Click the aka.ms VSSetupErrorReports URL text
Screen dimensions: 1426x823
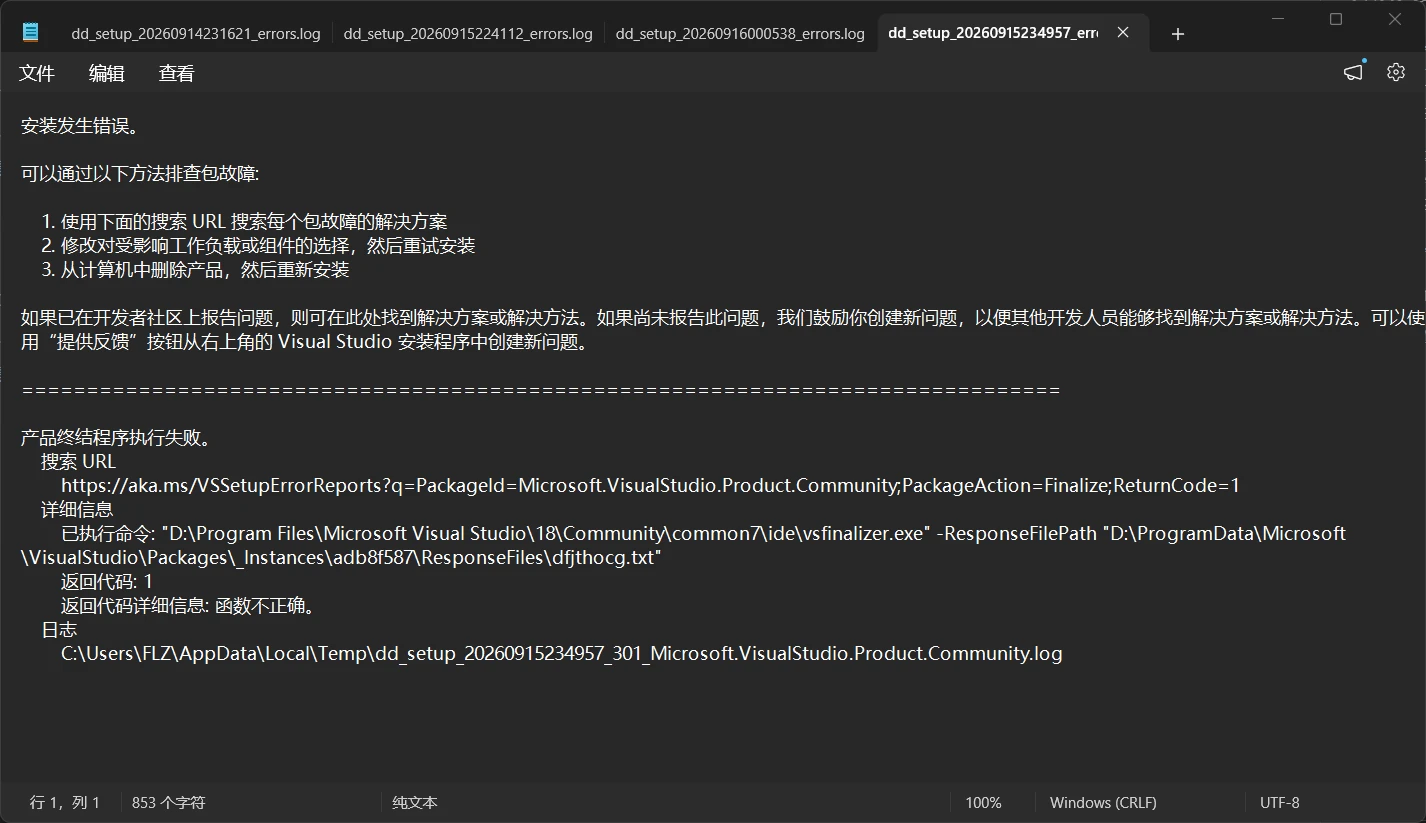(650, 486)
